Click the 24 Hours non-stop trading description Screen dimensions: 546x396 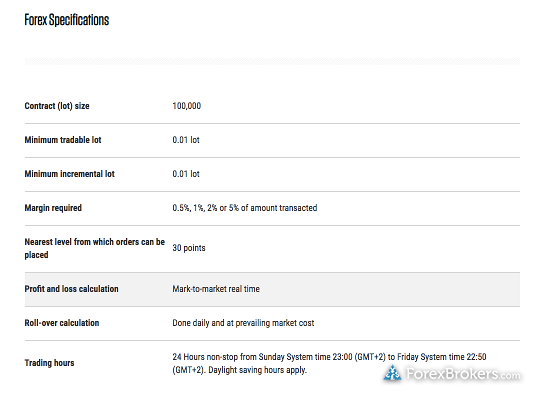coord(329,363)
